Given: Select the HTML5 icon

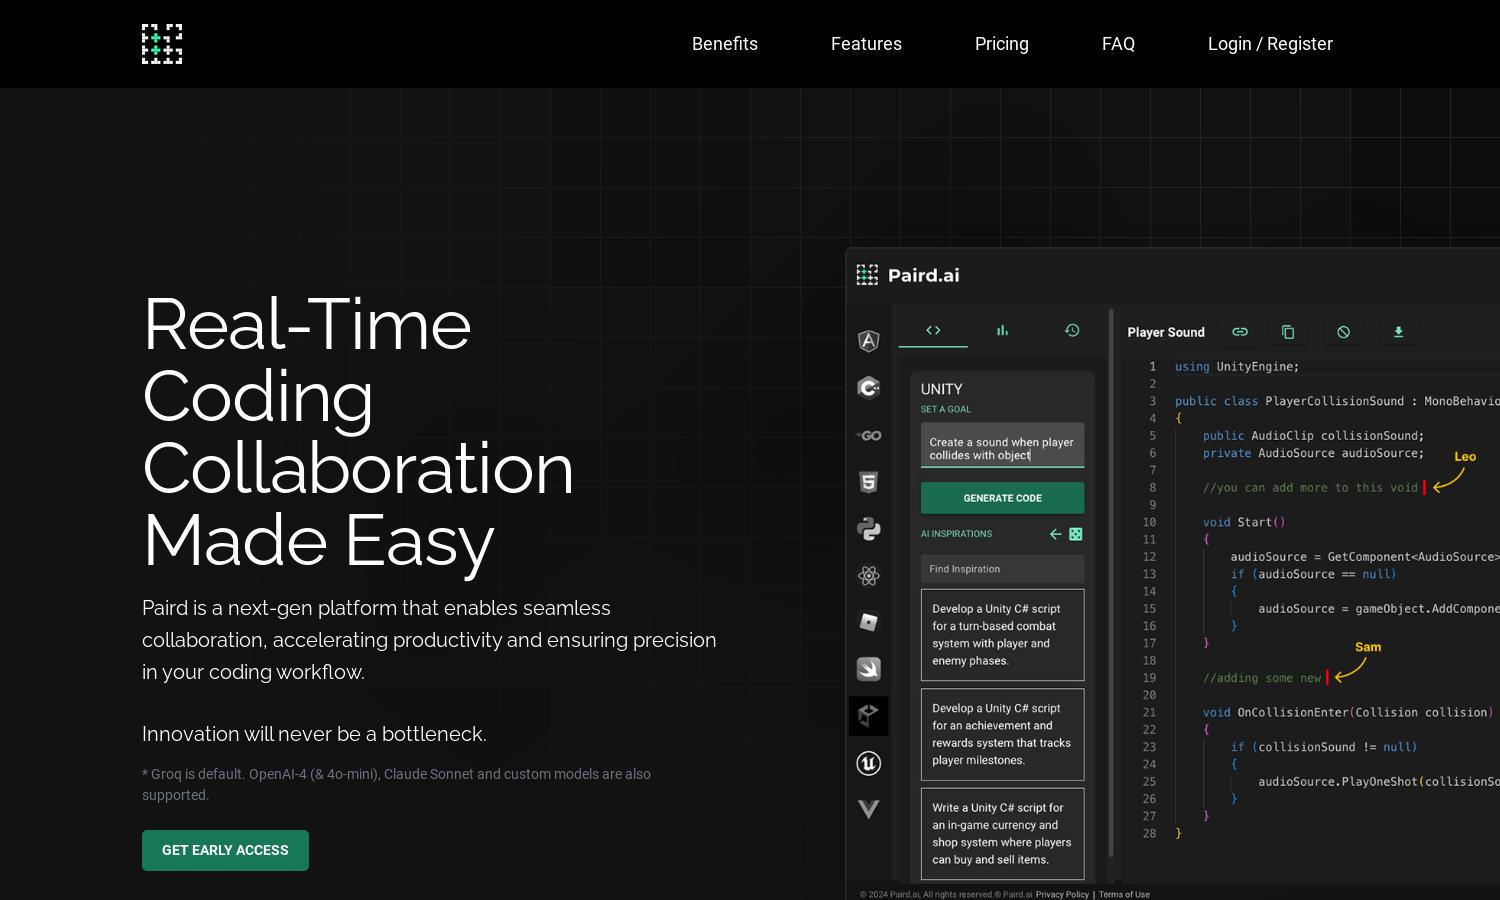Looking at the screenshot, I should [x=869, y=482].
